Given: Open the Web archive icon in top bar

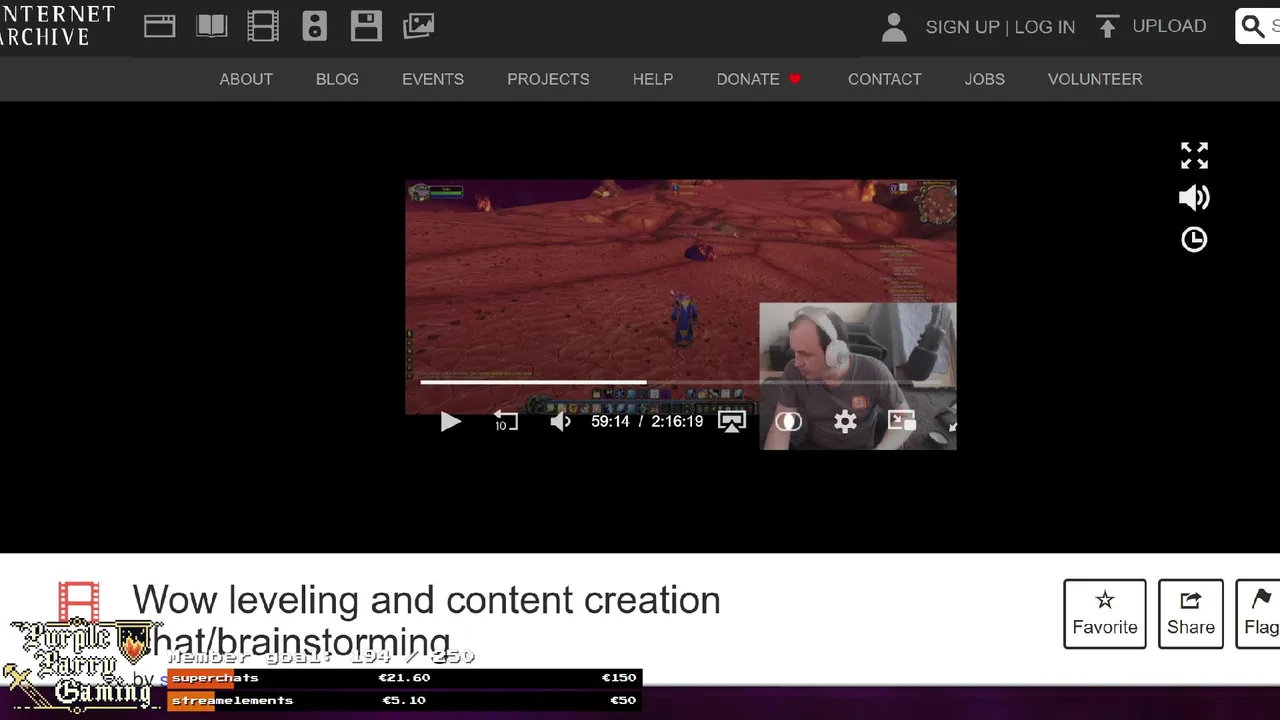Looking at the screenshot, I should pos(160,26).
